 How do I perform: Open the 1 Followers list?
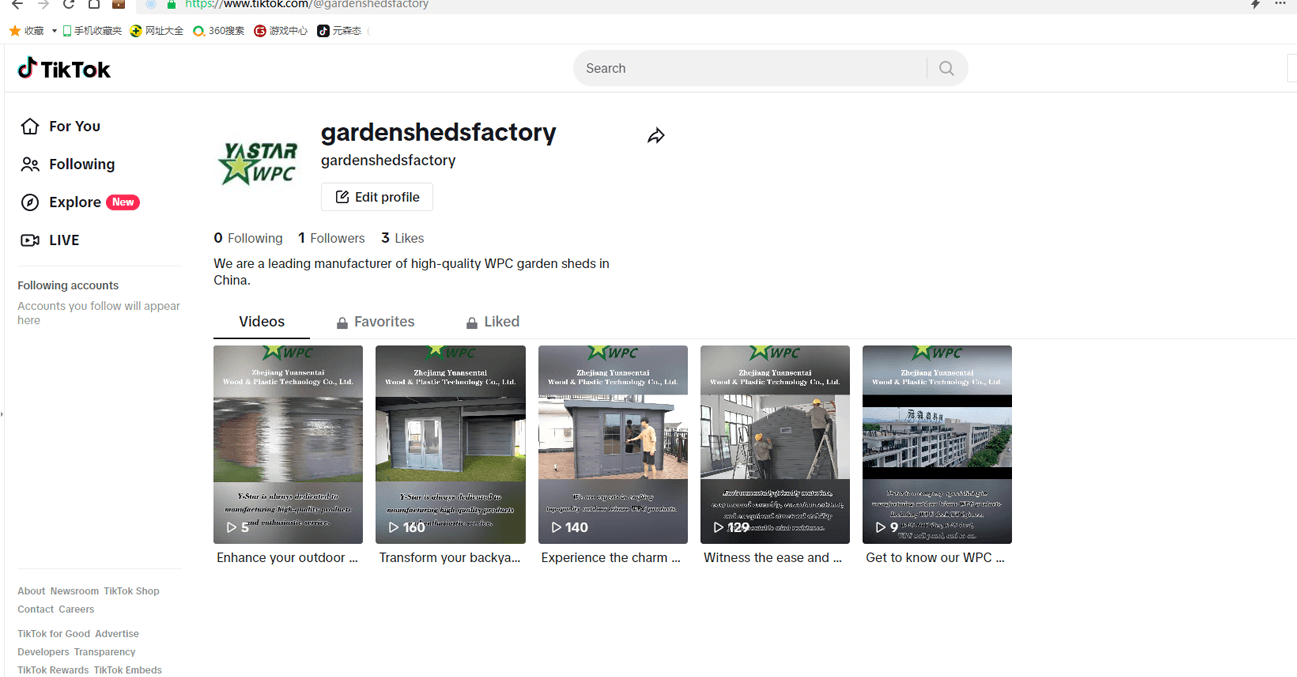(331, 238)
